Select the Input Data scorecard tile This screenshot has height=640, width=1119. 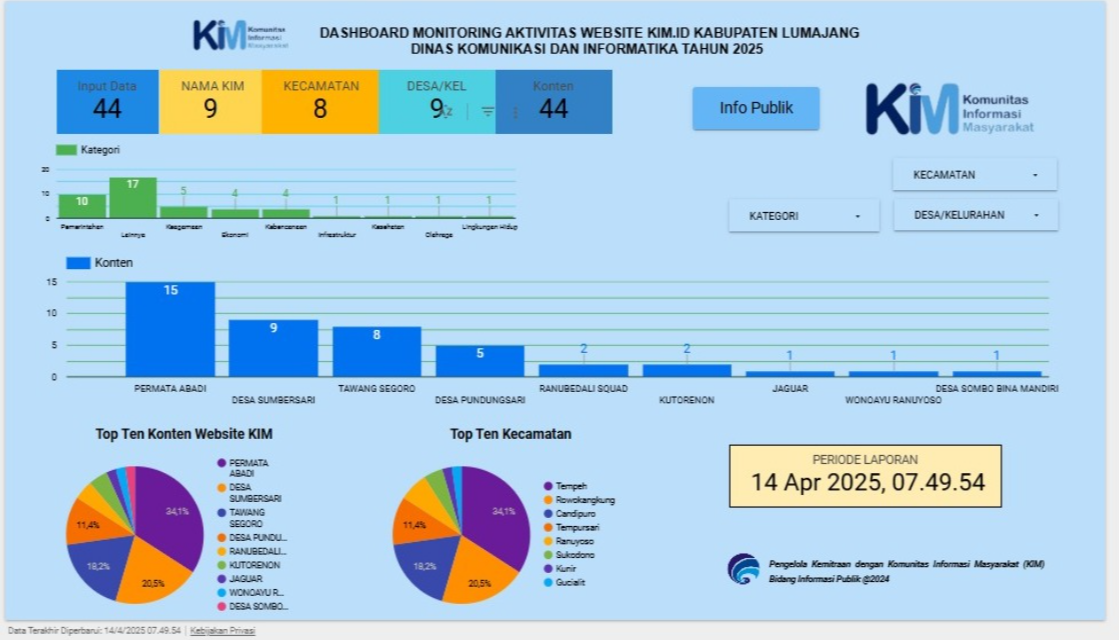107,102
